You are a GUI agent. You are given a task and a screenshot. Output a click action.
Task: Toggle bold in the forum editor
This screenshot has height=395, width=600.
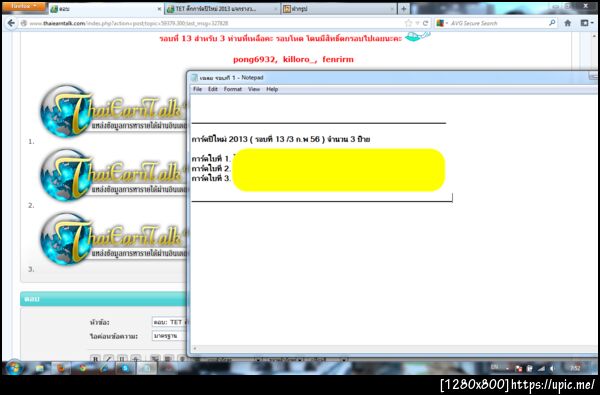96,359
